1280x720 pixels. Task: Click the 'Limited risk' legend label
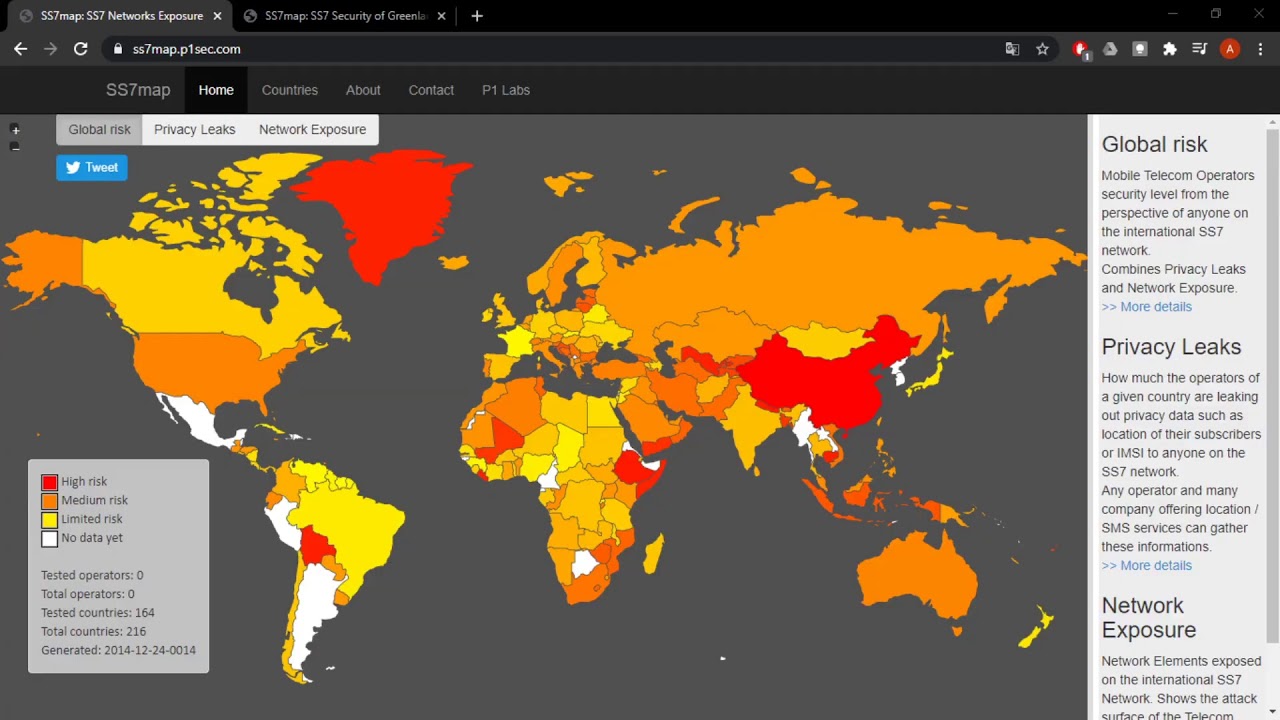point(92,520)
